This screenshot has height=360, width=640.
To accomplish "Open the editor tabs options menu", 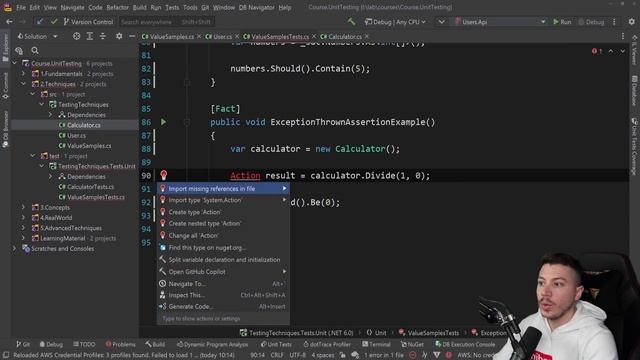I will [x=623, y=36].
